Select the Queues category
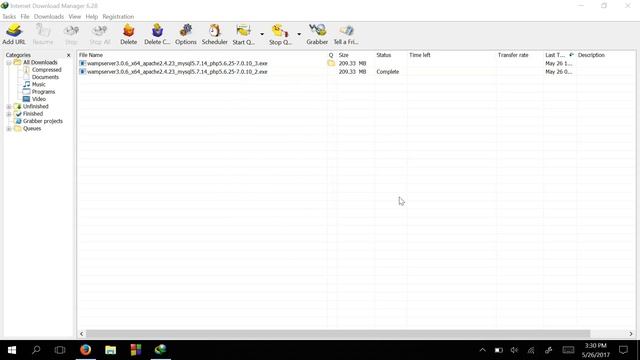 32,129
